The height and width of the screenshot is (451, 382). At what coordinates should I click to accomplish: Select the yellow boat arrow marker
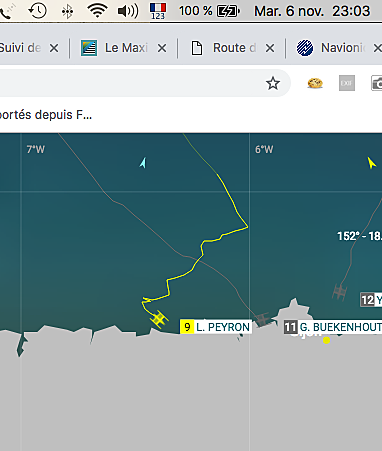(x=371, y=163)
